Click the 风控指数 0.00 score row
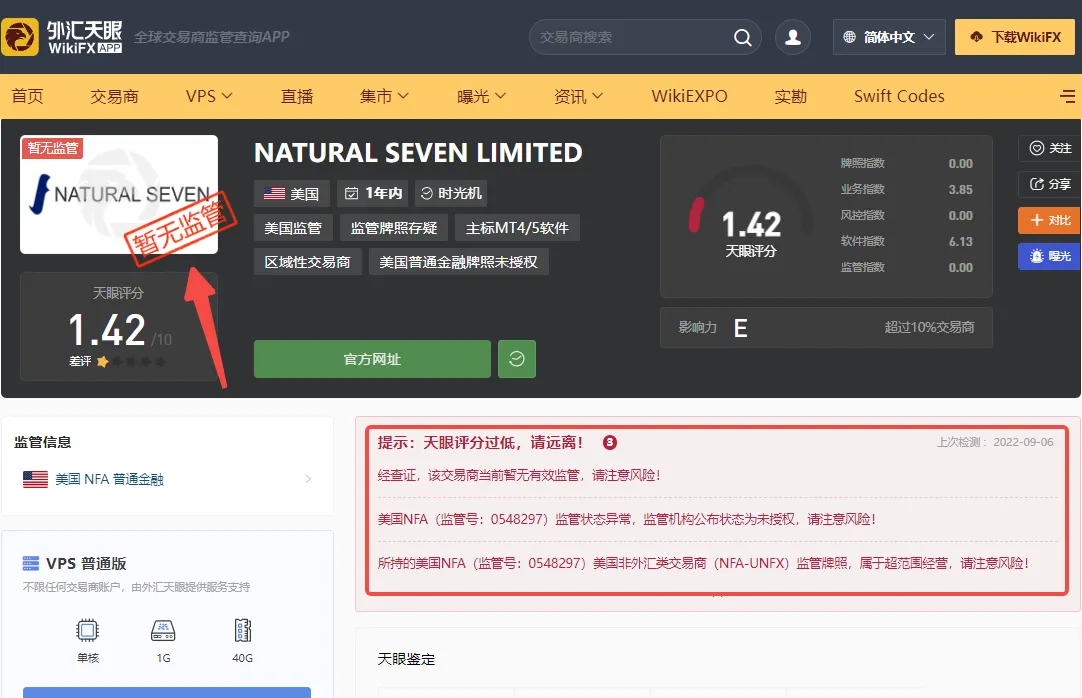1082x698 pixels. 906,215
